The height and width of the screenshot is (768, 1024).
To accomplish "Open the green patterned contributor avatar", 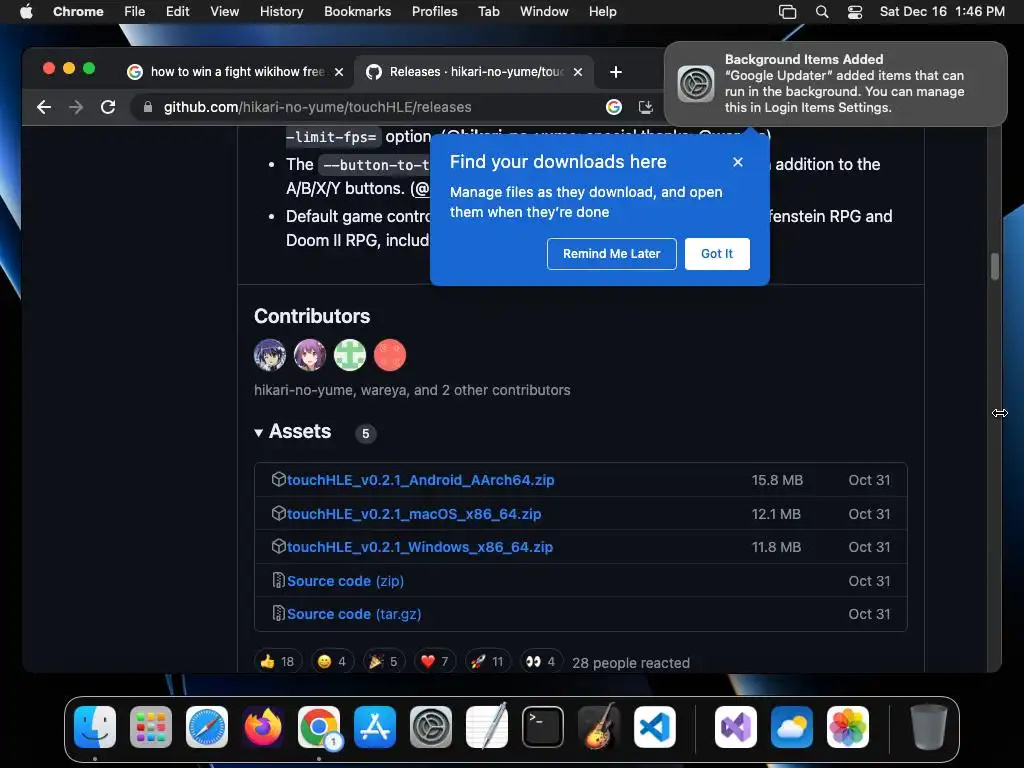I will (350, 355).
